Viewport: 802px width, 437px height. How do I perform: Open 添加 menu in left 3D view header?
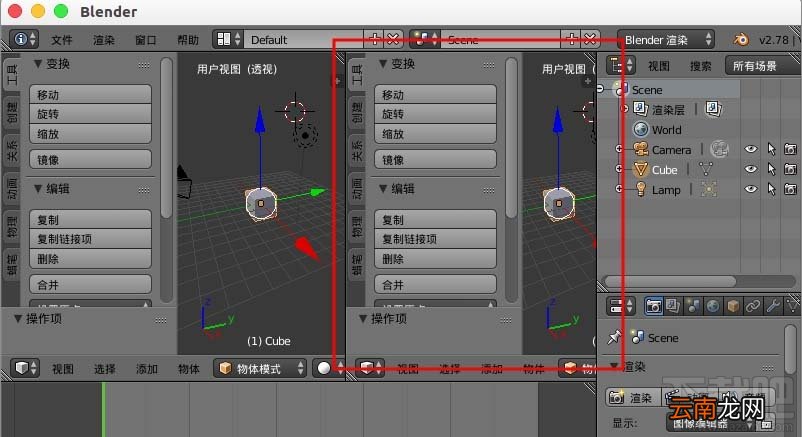(147, 369)
